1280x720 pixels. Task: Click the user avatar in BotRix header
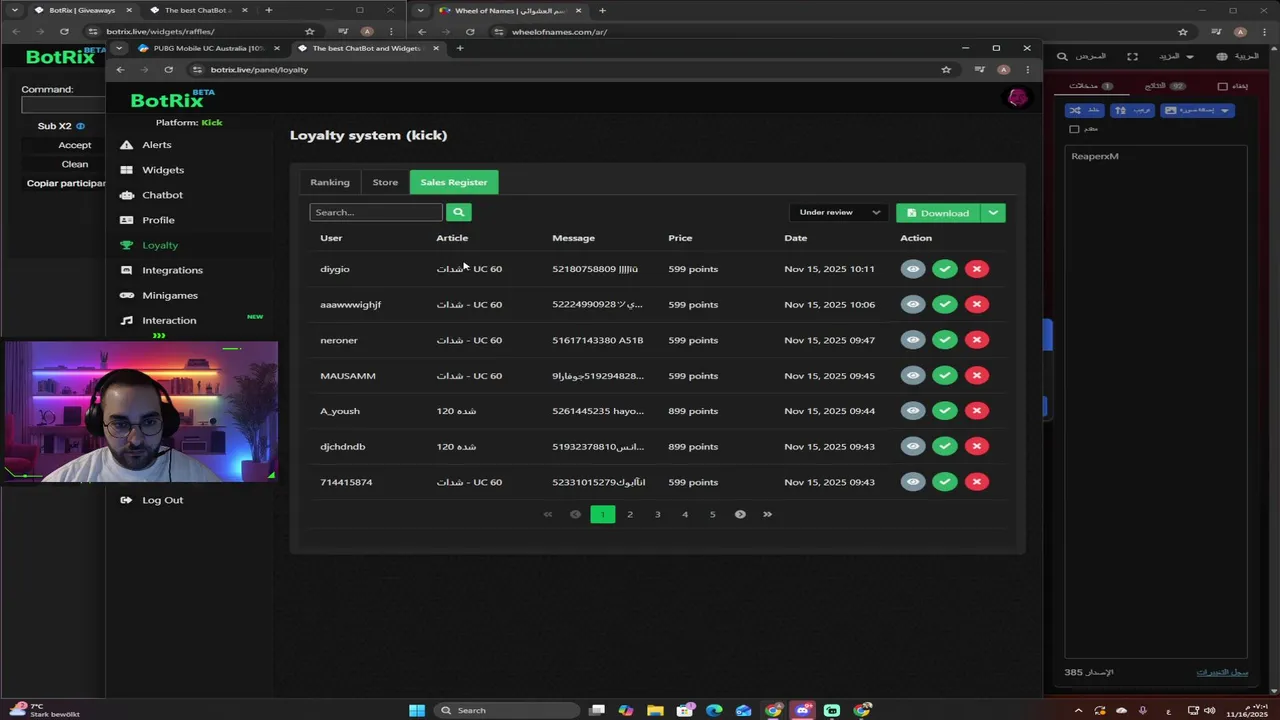tap(1017, 98)
